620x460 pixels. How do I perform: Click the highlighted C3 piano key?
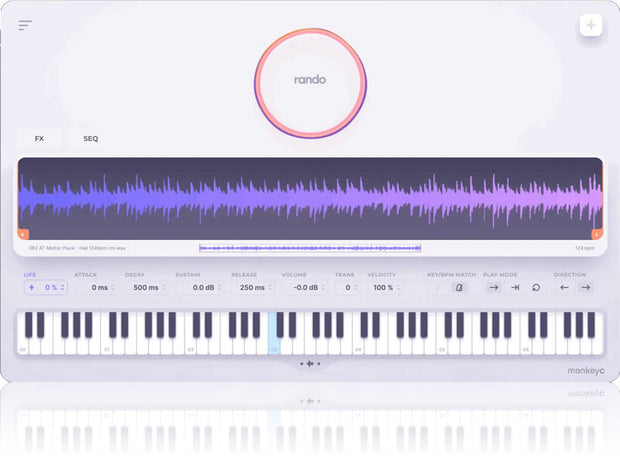274,345
